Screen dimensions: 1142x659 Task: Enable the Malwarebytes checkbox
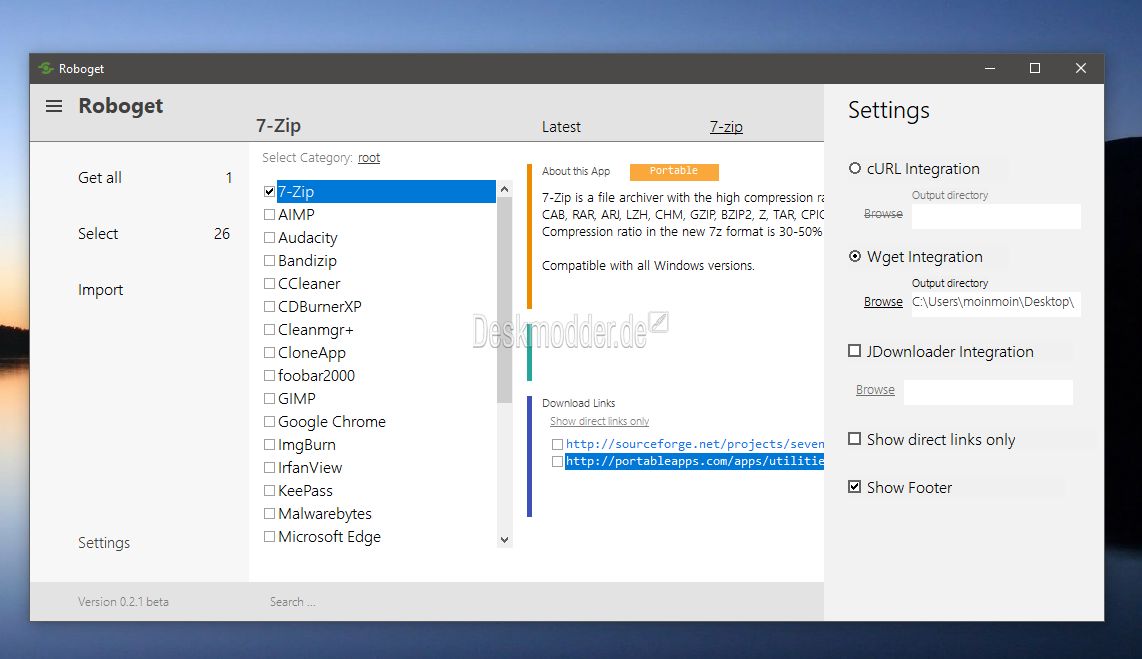coord(269,513)
